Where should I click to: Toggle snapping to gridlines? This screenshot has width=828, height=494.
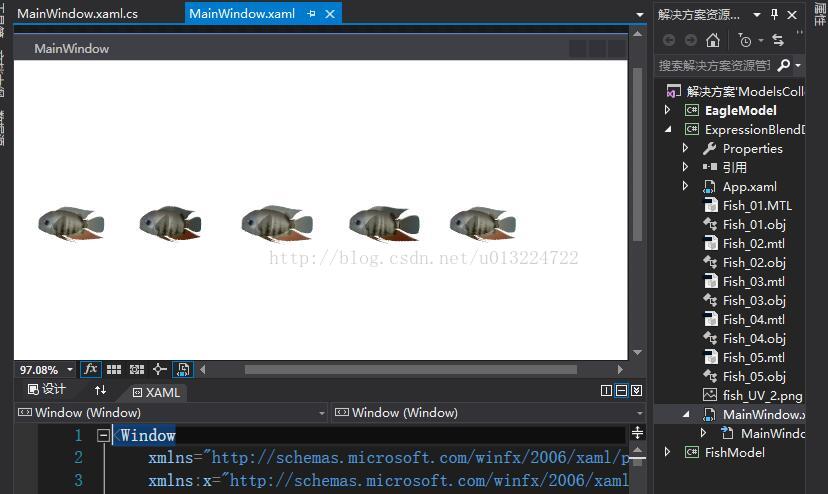tap(137, 369)
